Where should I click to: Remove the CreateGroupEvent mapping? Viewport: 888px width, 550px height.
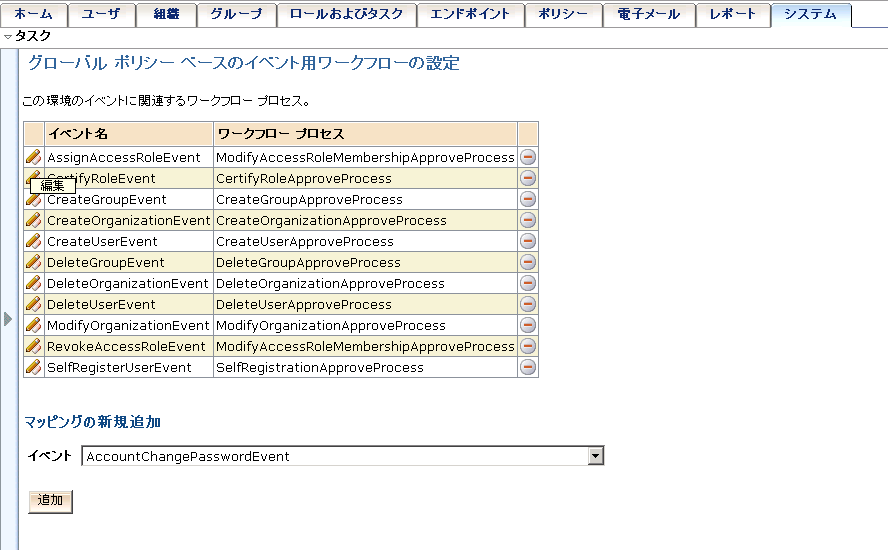pyautogui.click(x=528, y=199)
